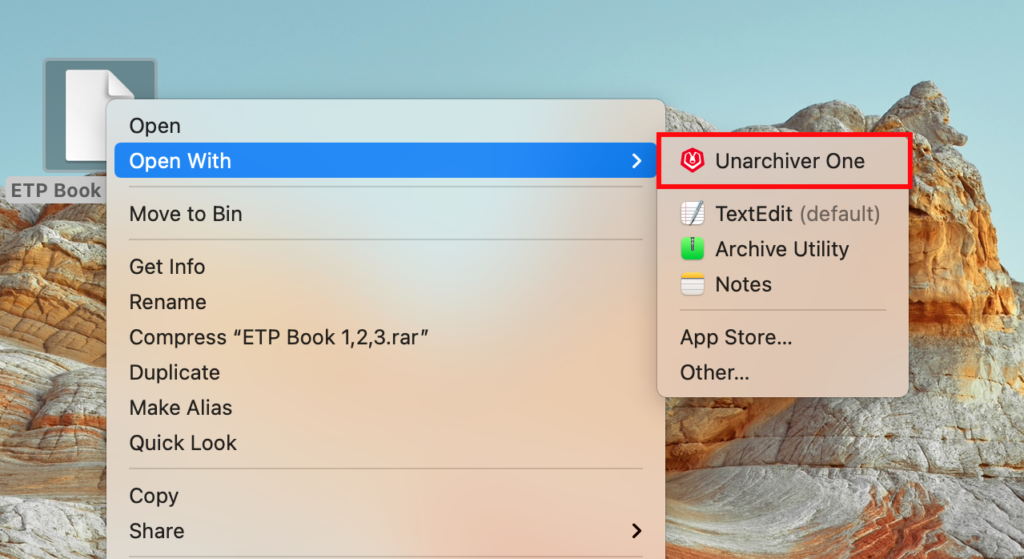Screen dimensions: 1024x559
Task: Select Make Alias option
Action: tap(180, 408)
